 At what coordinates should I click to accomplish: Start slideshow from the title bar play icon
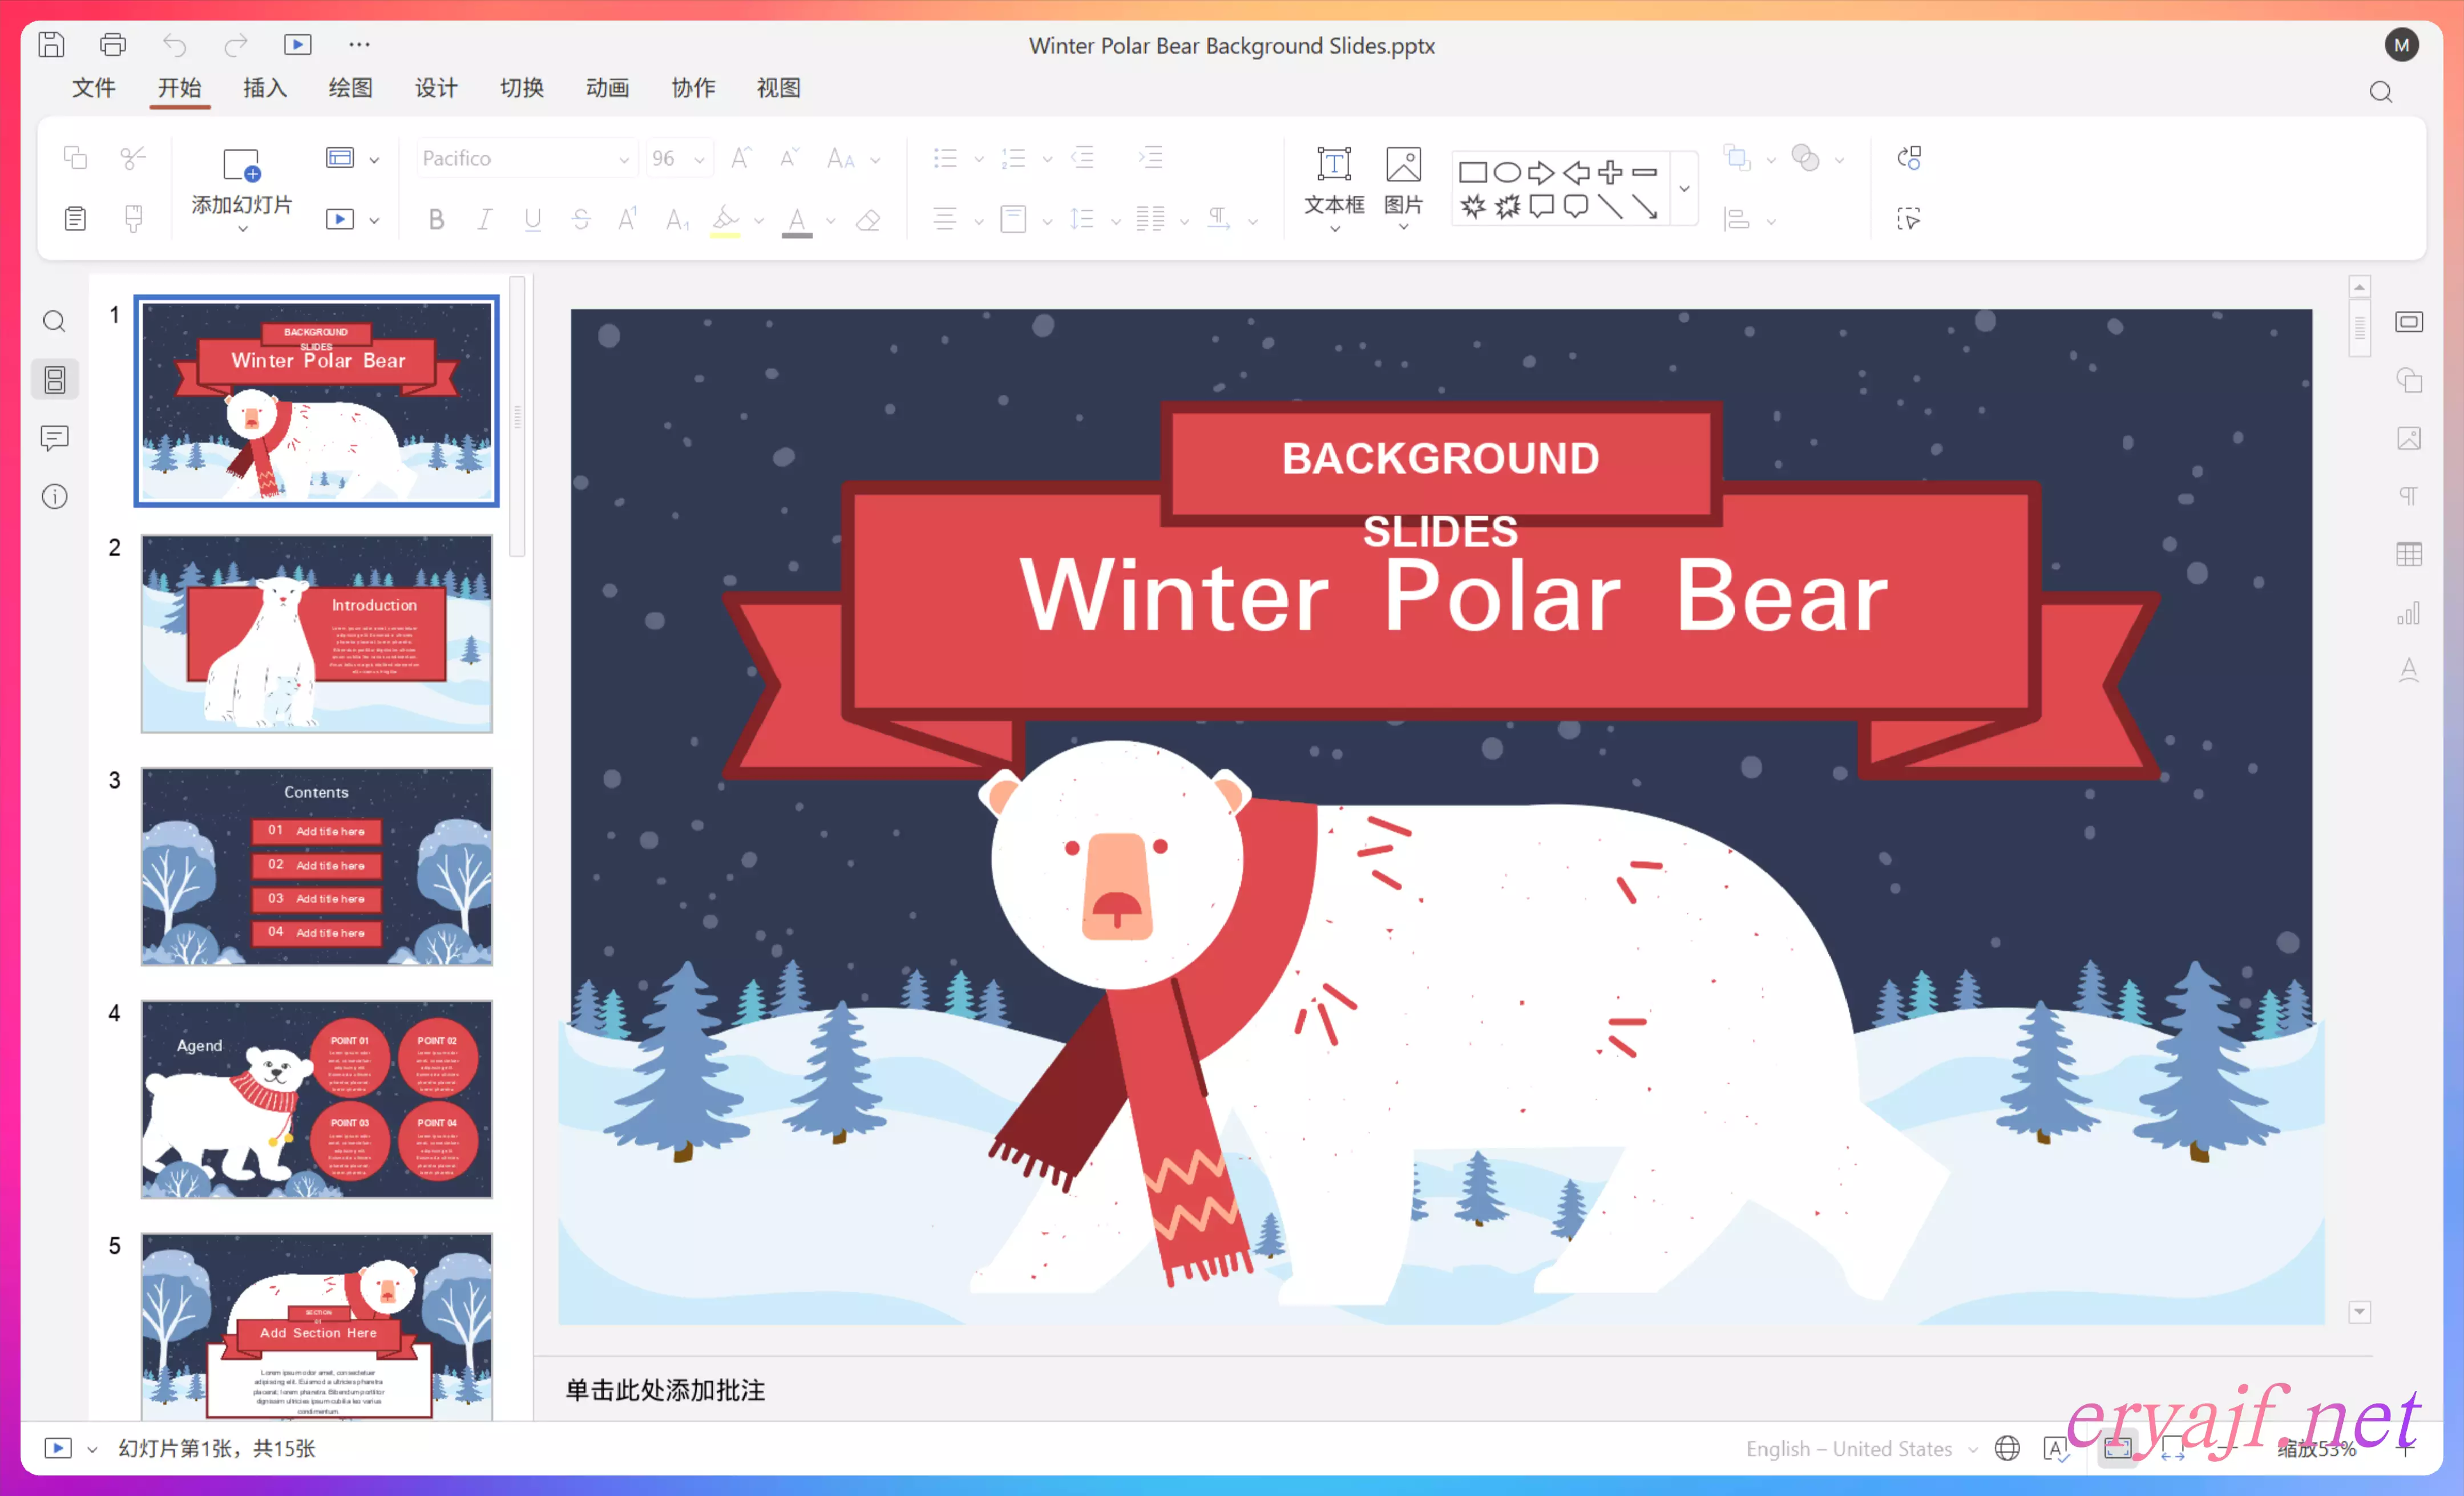pos(298,45)
